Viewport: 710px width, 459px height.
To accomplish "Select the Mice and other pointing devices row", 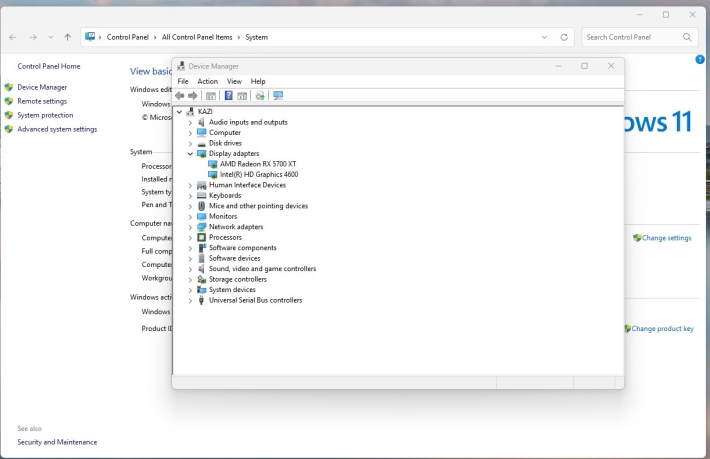I will click(x=258, y=206).
